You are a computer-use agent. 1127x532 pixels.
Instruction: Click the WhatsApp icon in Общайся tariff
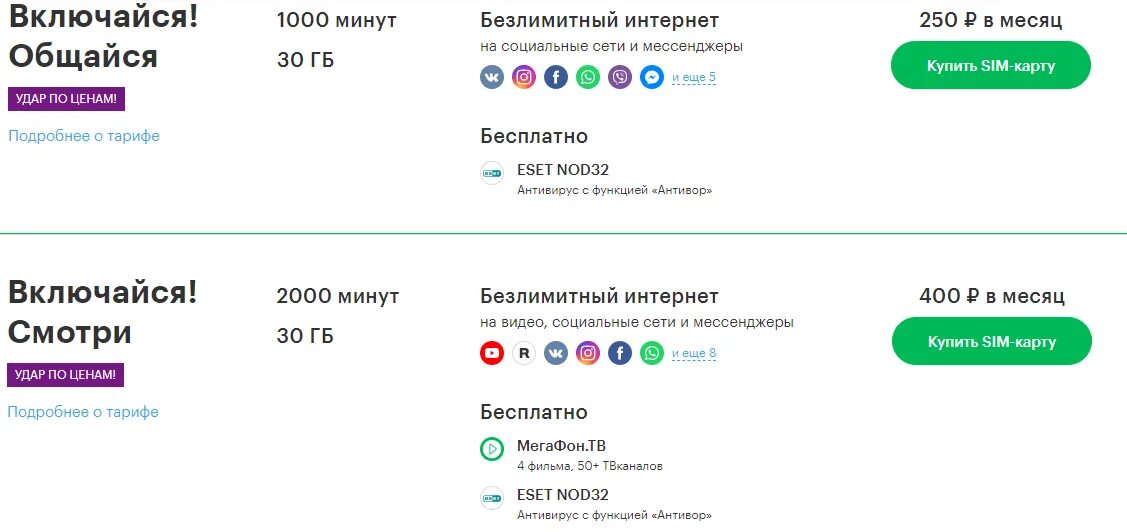pyautogui.click(x=588, y=78)
